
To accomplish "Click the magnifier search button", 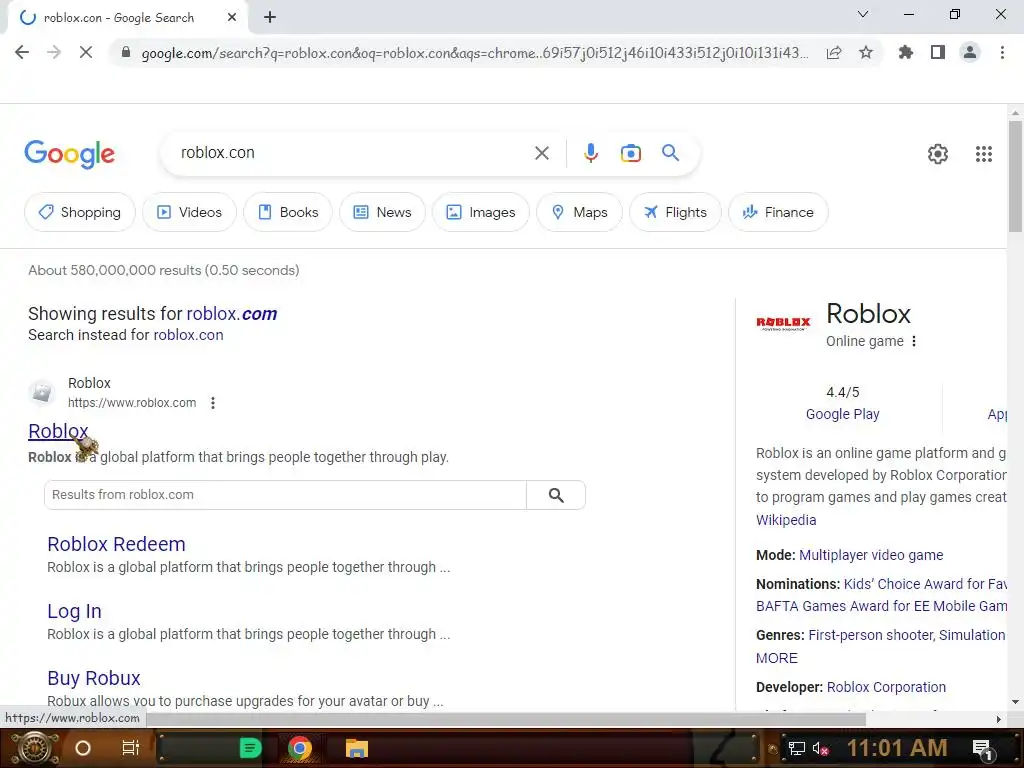I will coord(671,153).
